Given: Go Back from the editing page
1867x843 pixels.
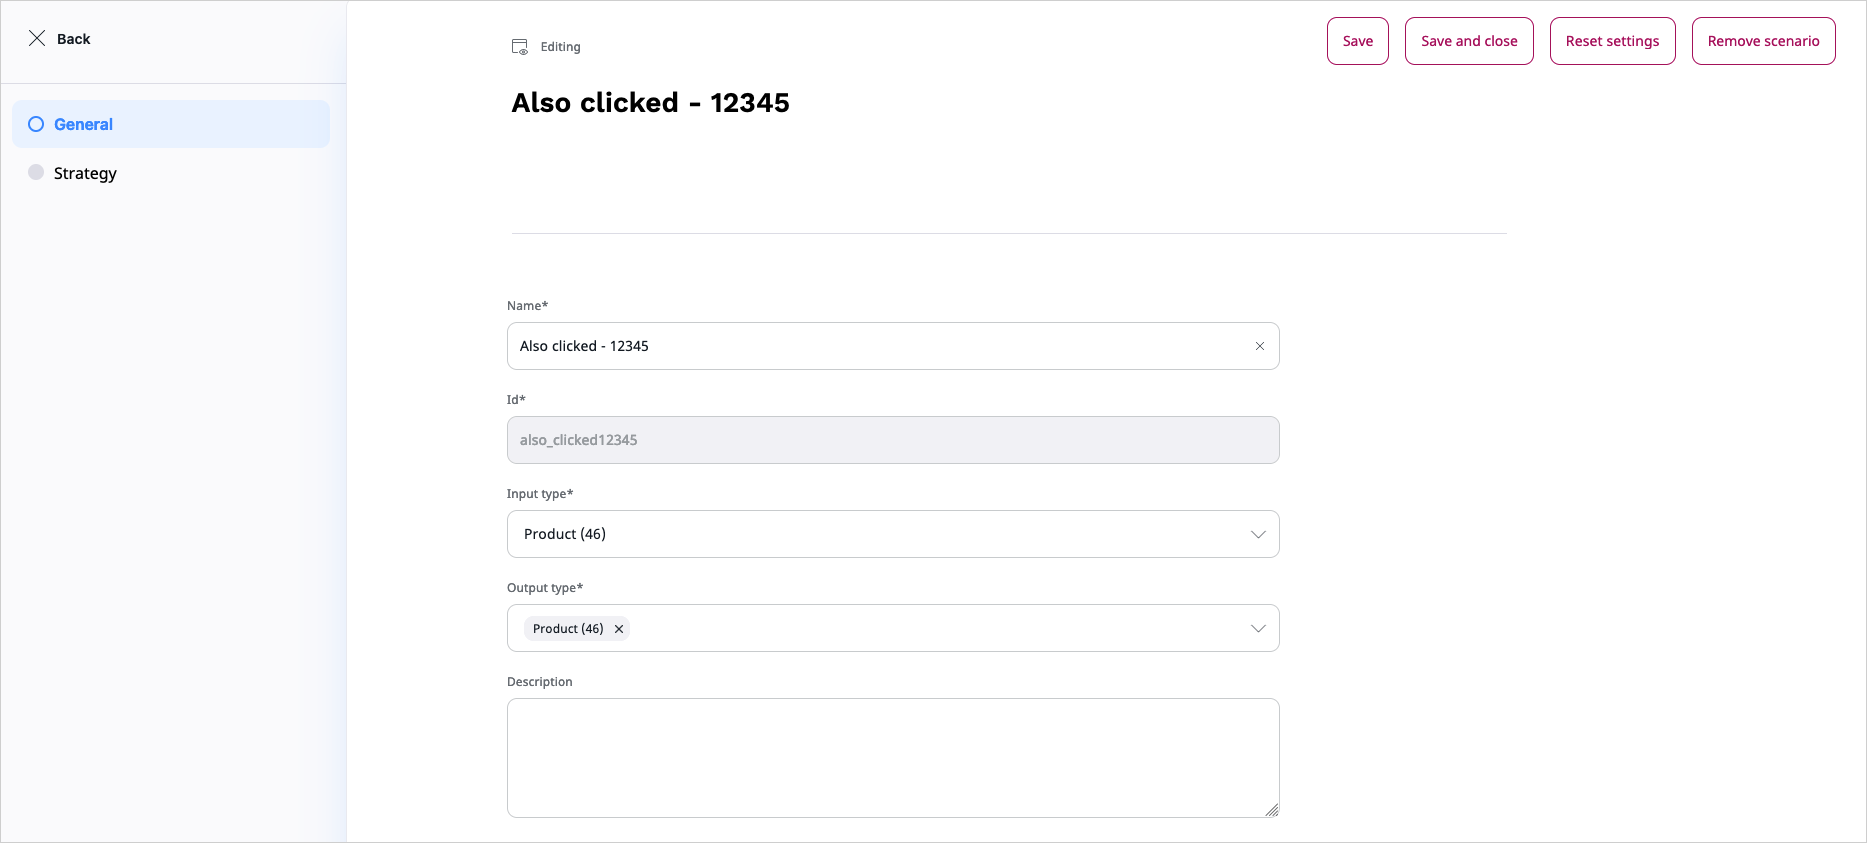Looking at the screenshot, I should pos(73,39).
